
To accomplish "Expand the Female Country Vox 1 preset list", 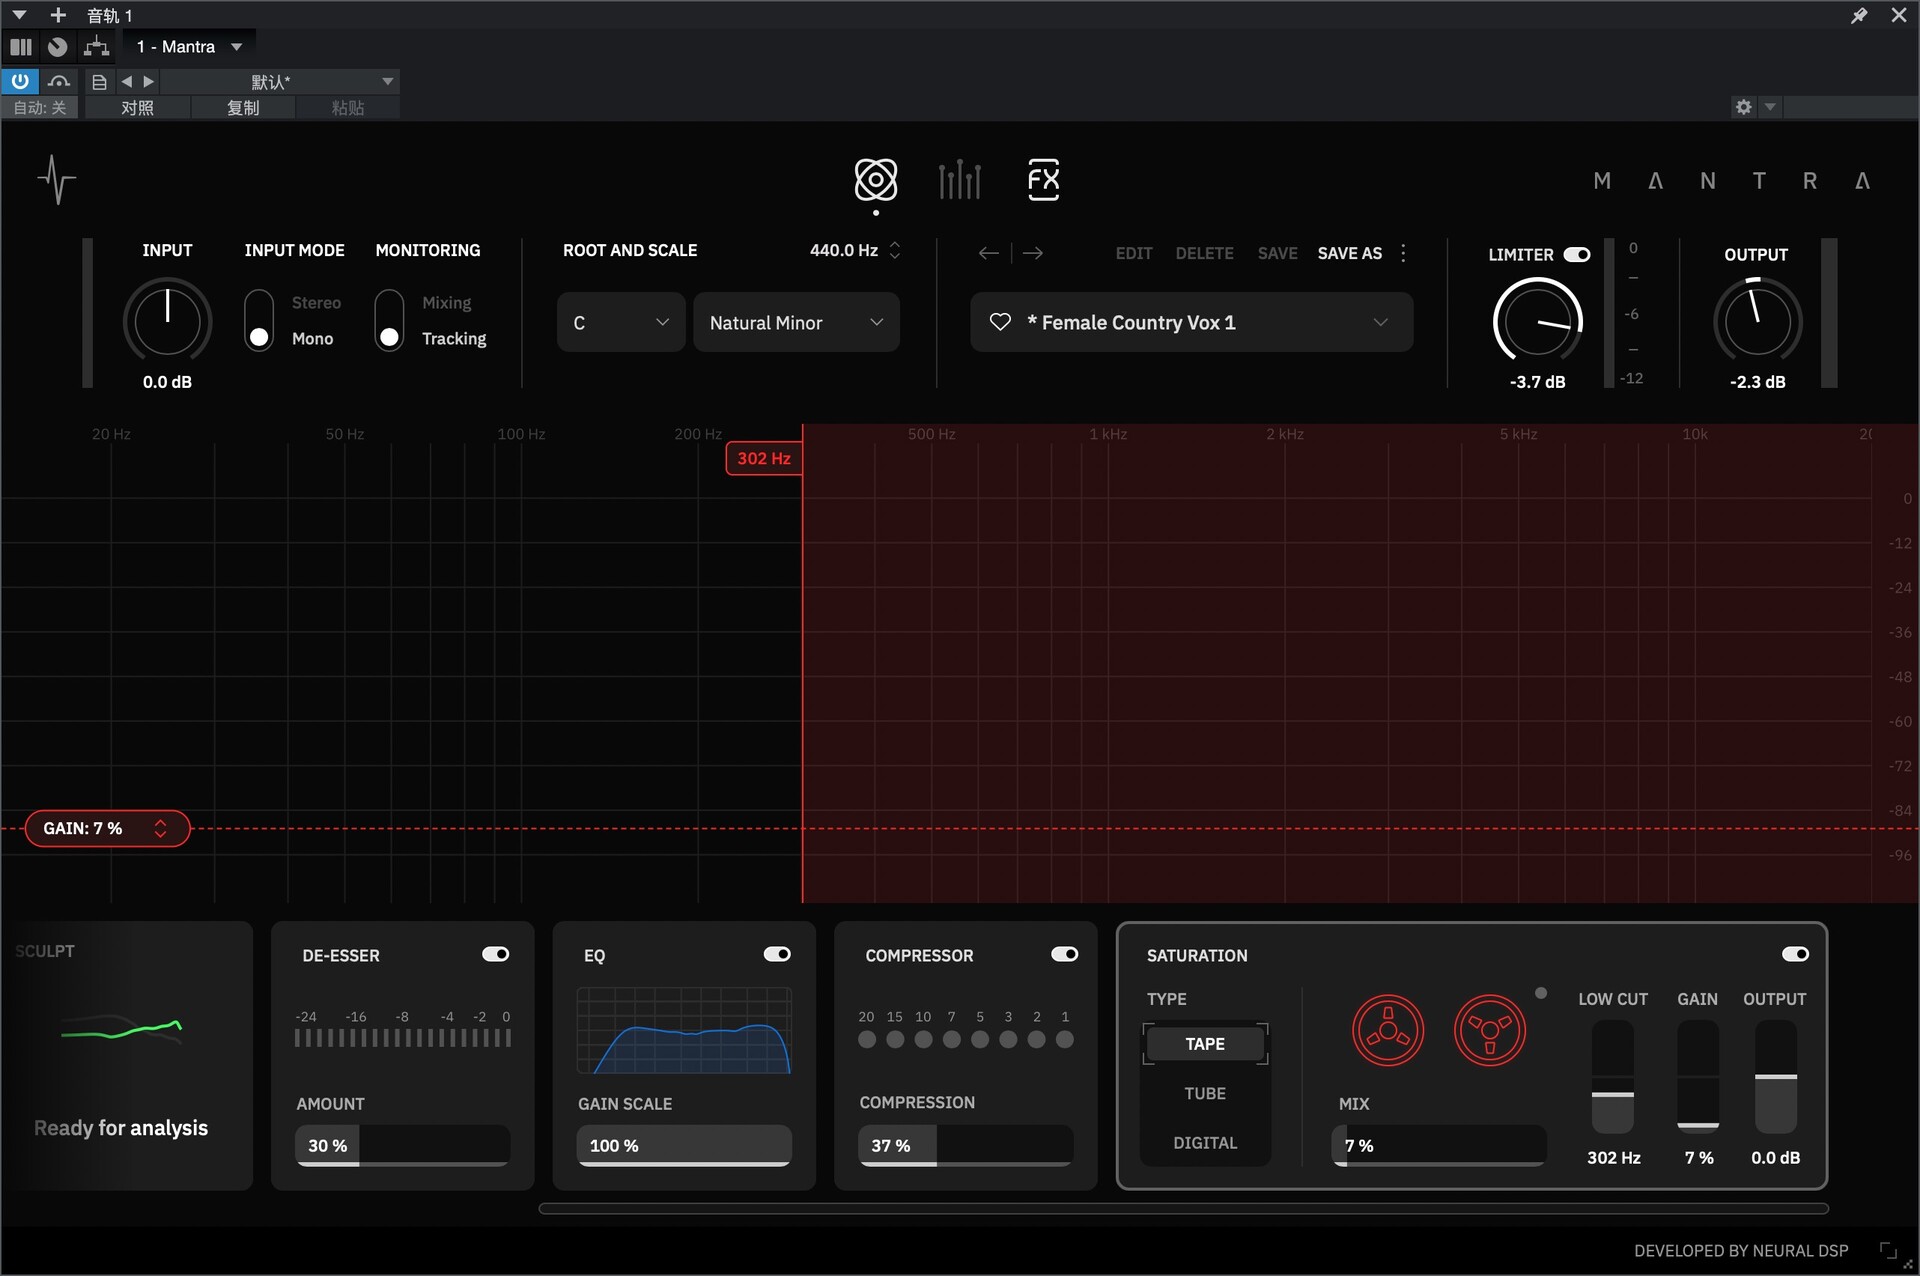I will pos(1380,322).
